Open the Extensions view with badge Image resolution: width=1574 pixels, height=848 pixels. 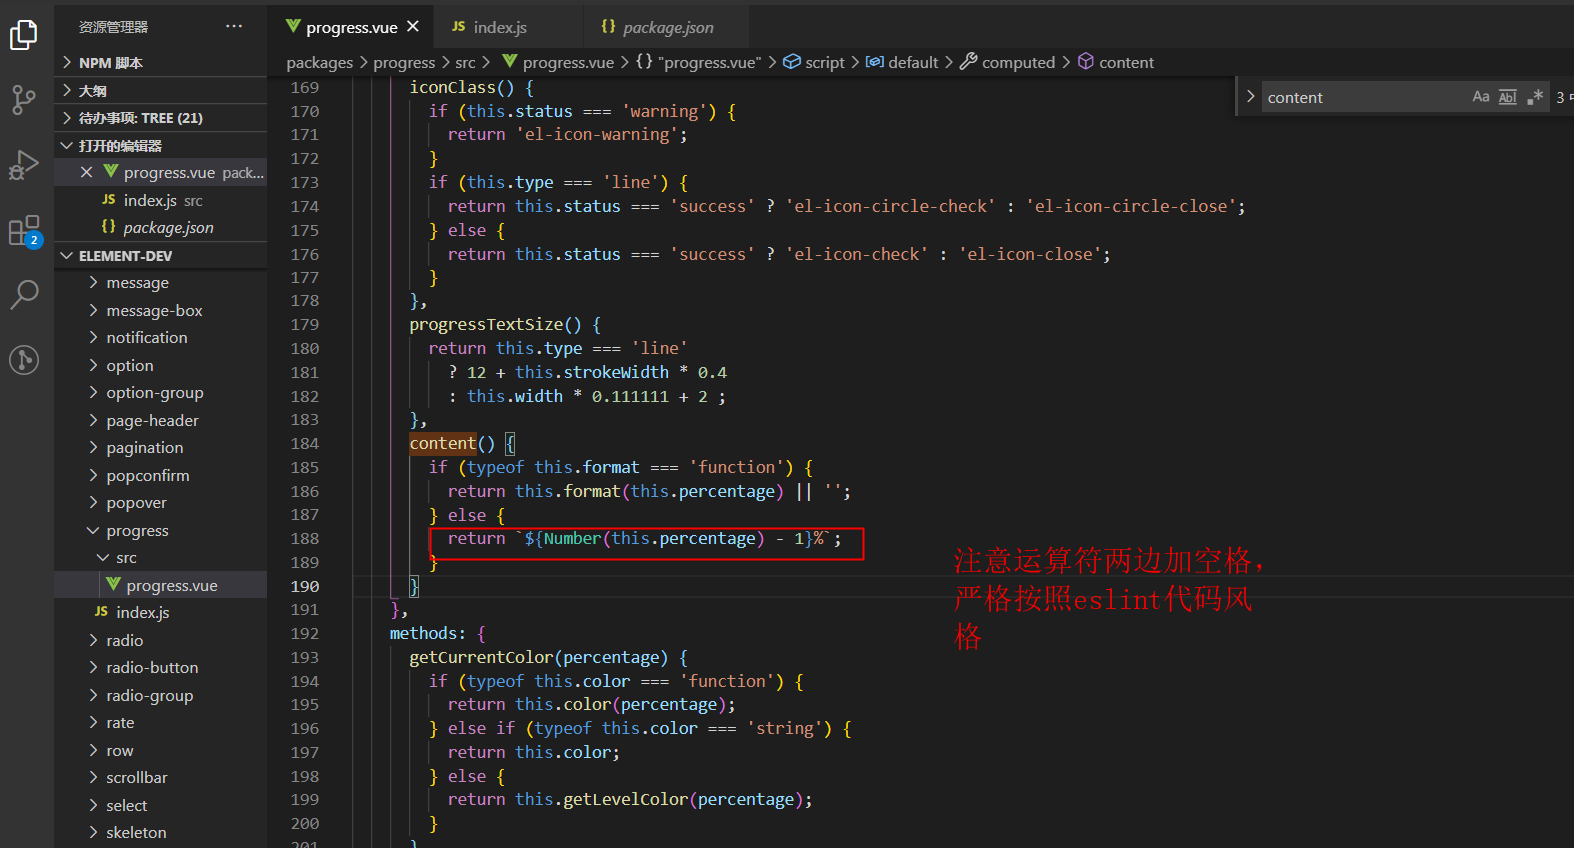[24, 231]
